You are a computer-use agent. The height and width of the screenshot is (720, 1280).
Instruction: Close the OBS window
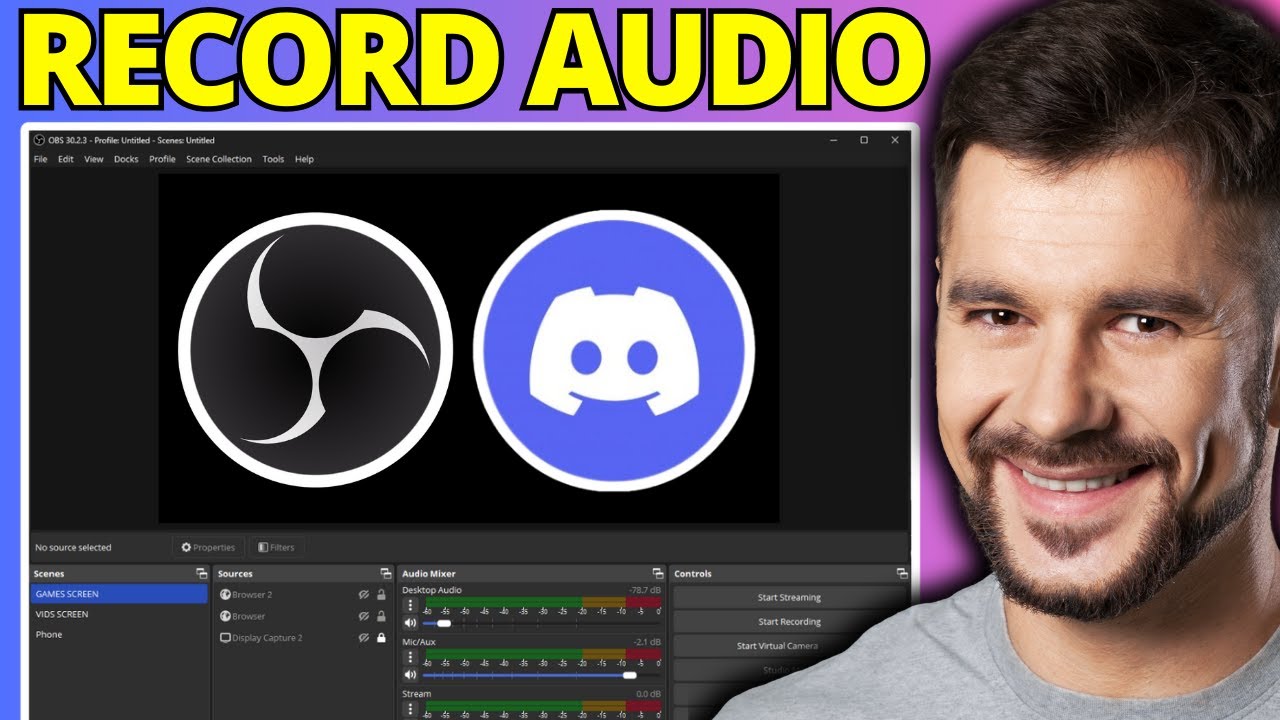click(x=894, y=140)
